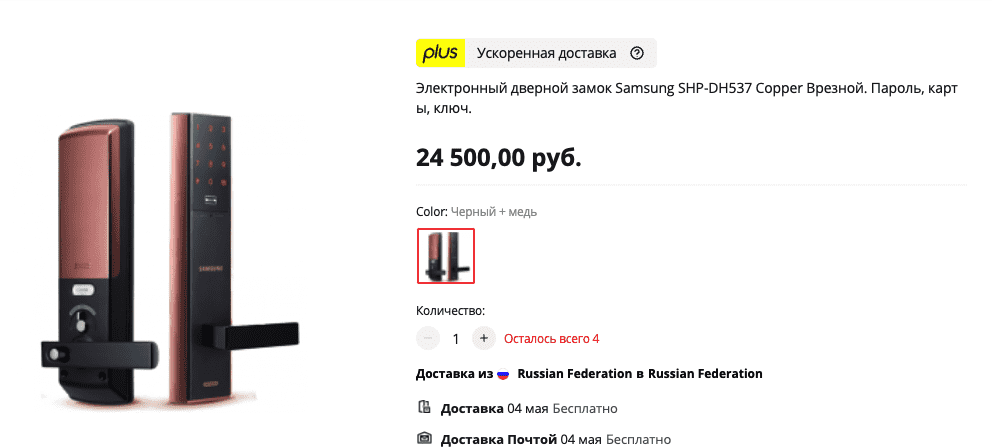Decrease quantity with the minus button
The width and height of the screenshot is (992, 448).
click(x=428, y=339)
